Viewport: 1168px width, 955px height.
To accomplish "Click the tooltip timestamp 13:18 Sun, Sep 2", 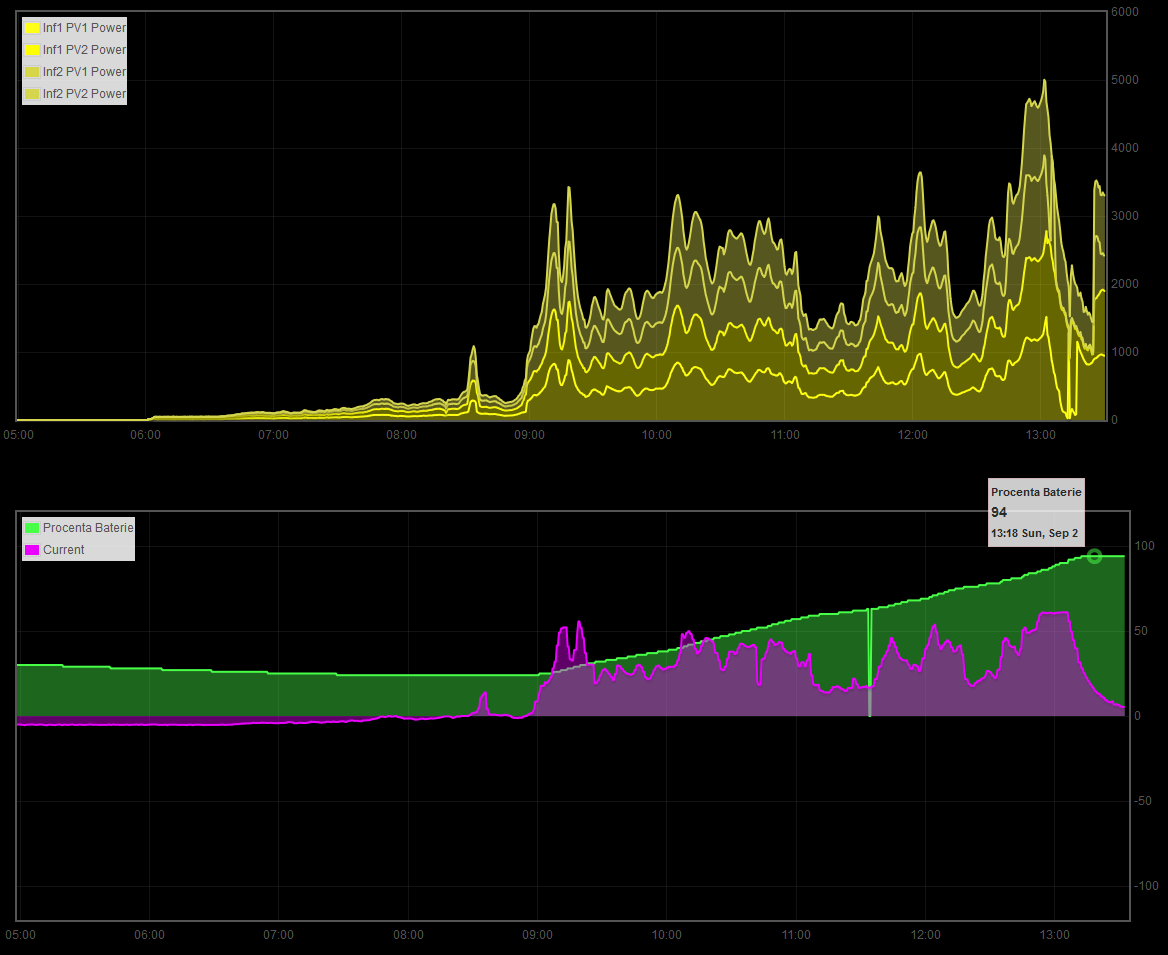I will pyautogui.click(x=1034, y=534).
